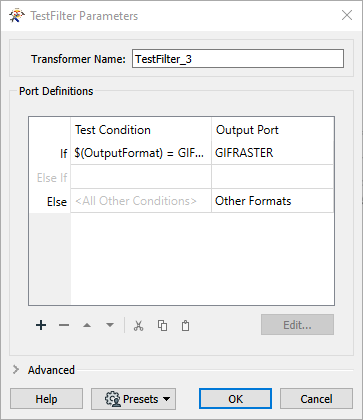The image size is (363, 420).
Task: Select the GIFRASTER output port cell
Action: [272, 153]
